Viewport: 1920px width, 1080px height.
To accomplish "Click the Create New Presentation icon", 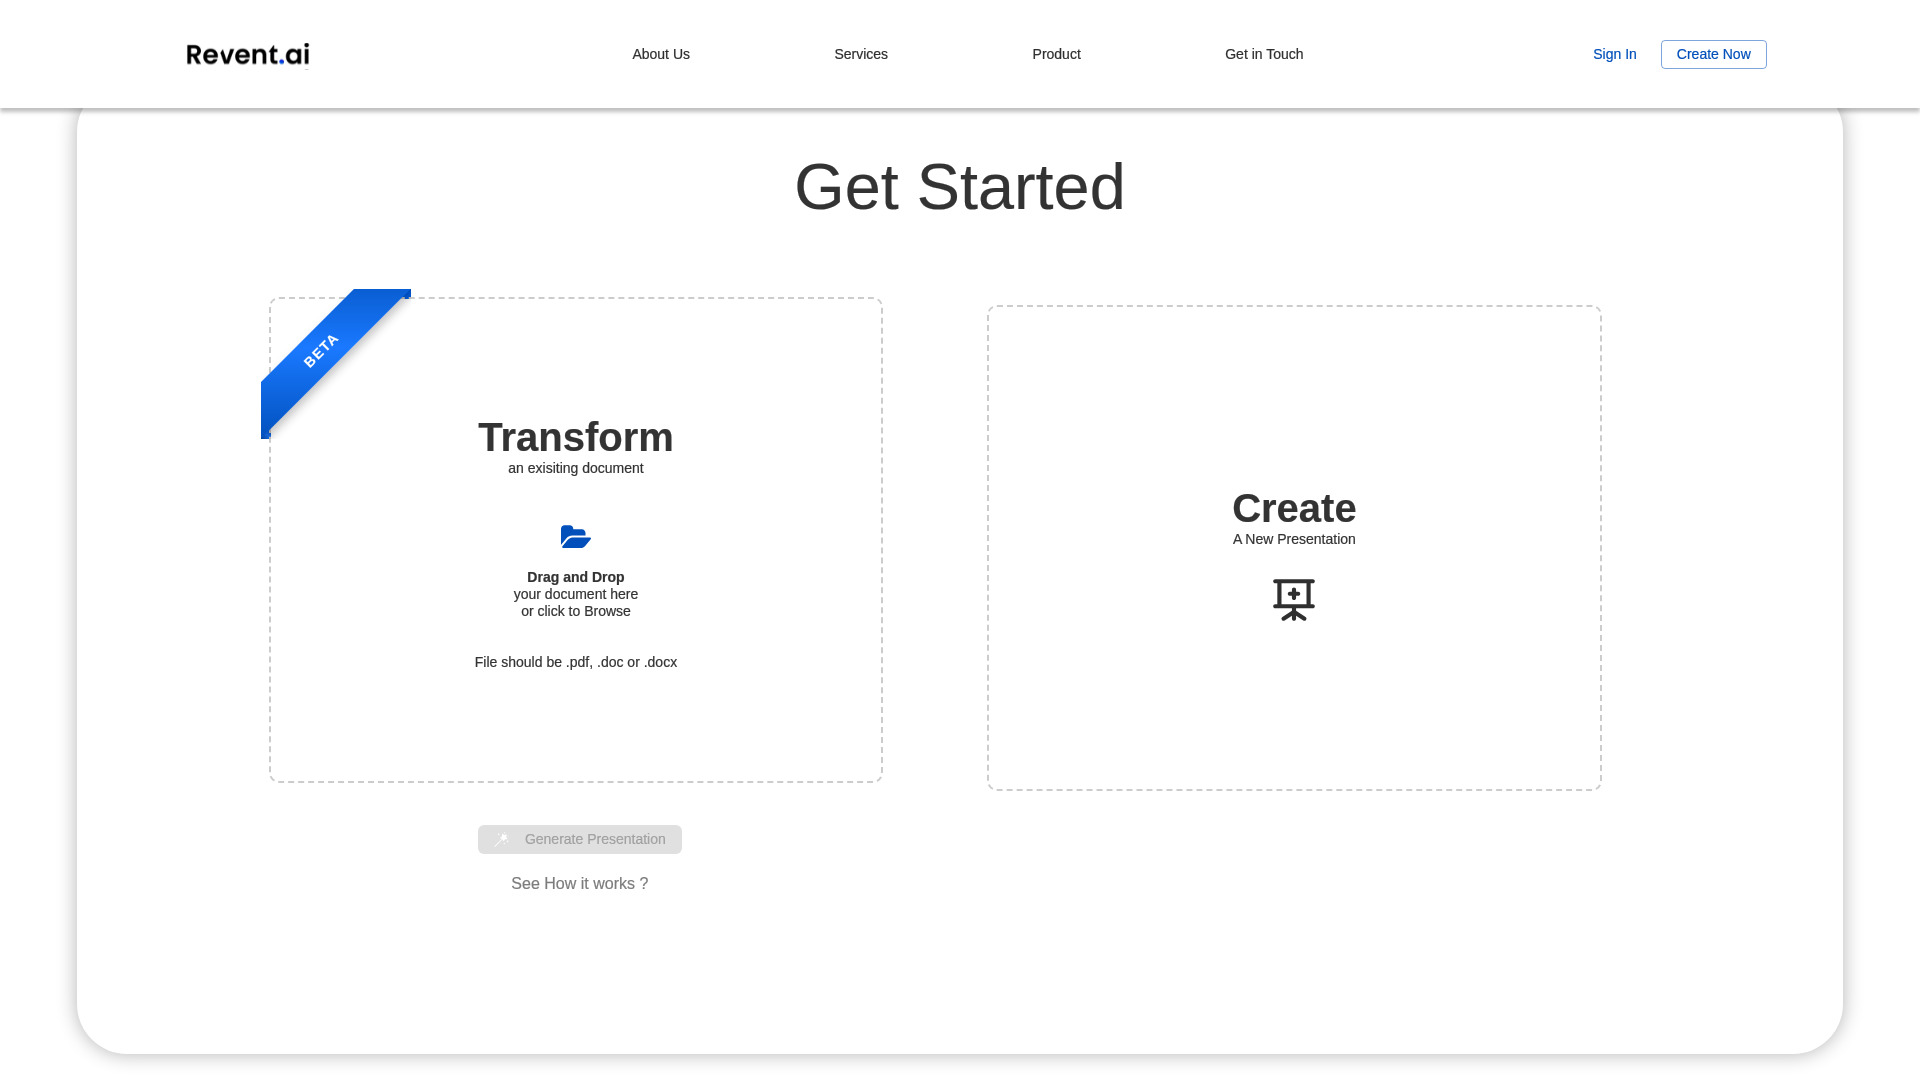I will (x=1294, y=599).
